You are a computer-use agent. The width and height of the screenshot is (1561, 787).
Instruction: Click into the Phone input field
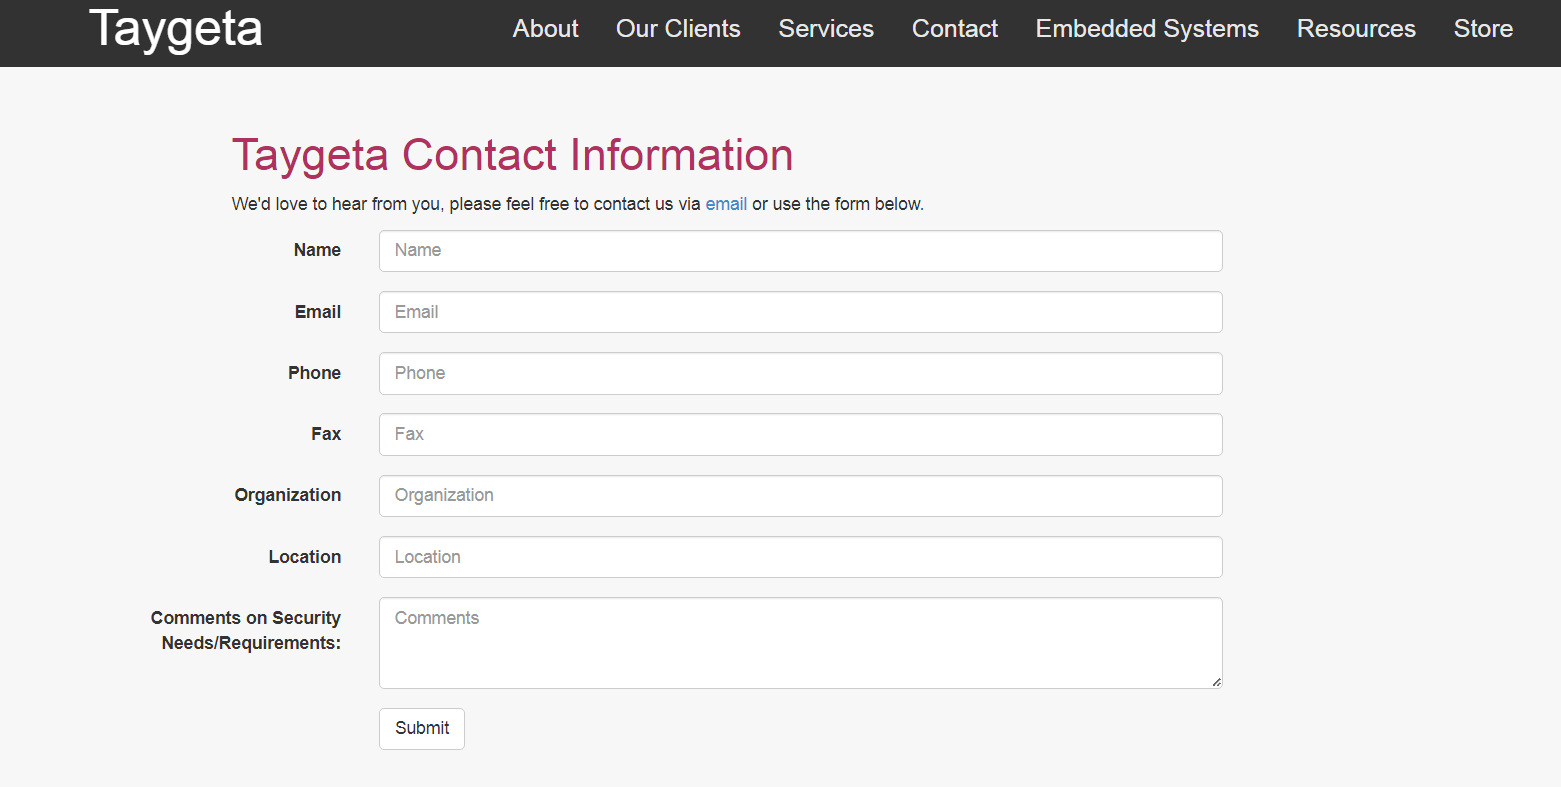coord(800,373)
